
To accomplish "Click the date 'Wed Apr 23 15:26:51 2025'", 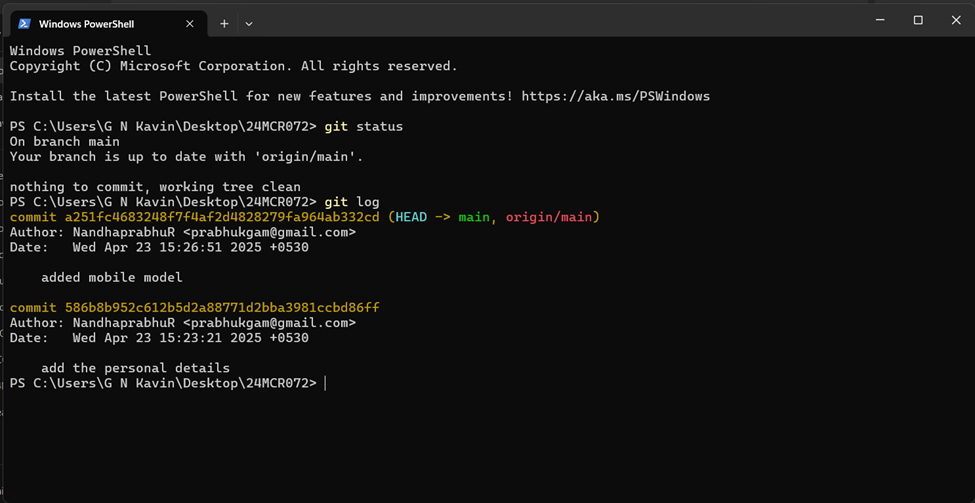I will coord(167,247).
